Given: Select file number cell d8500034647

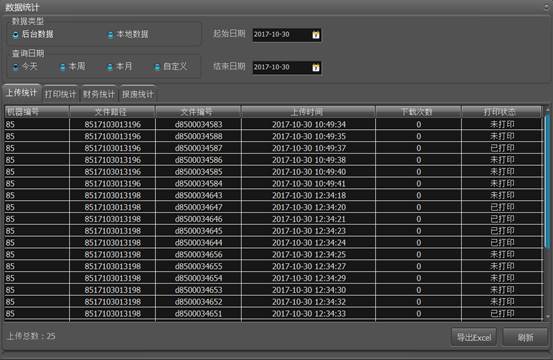Looking at the screenshot, I should click(199, 207).
